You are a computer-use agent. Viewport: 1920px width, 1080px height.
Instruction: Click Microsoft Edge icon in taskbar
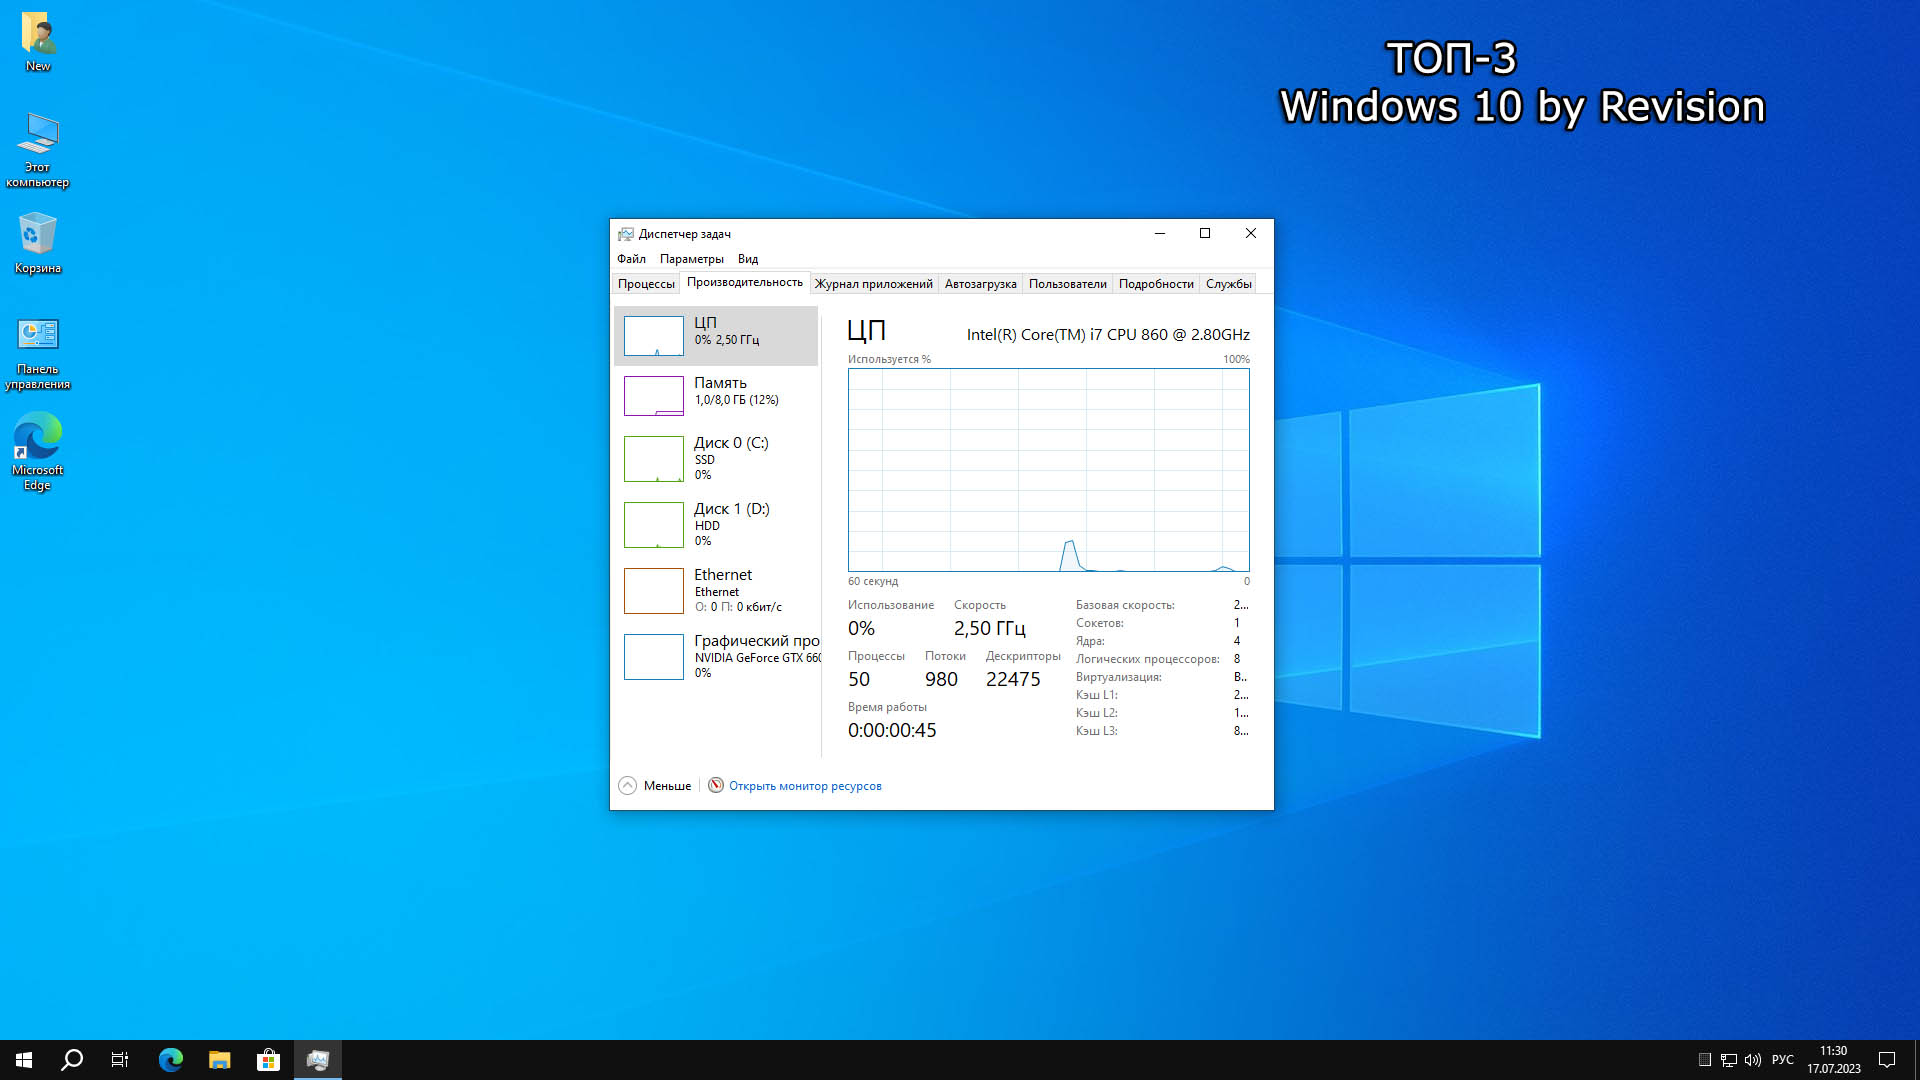pyautogui.click(x=171, y=1060)
